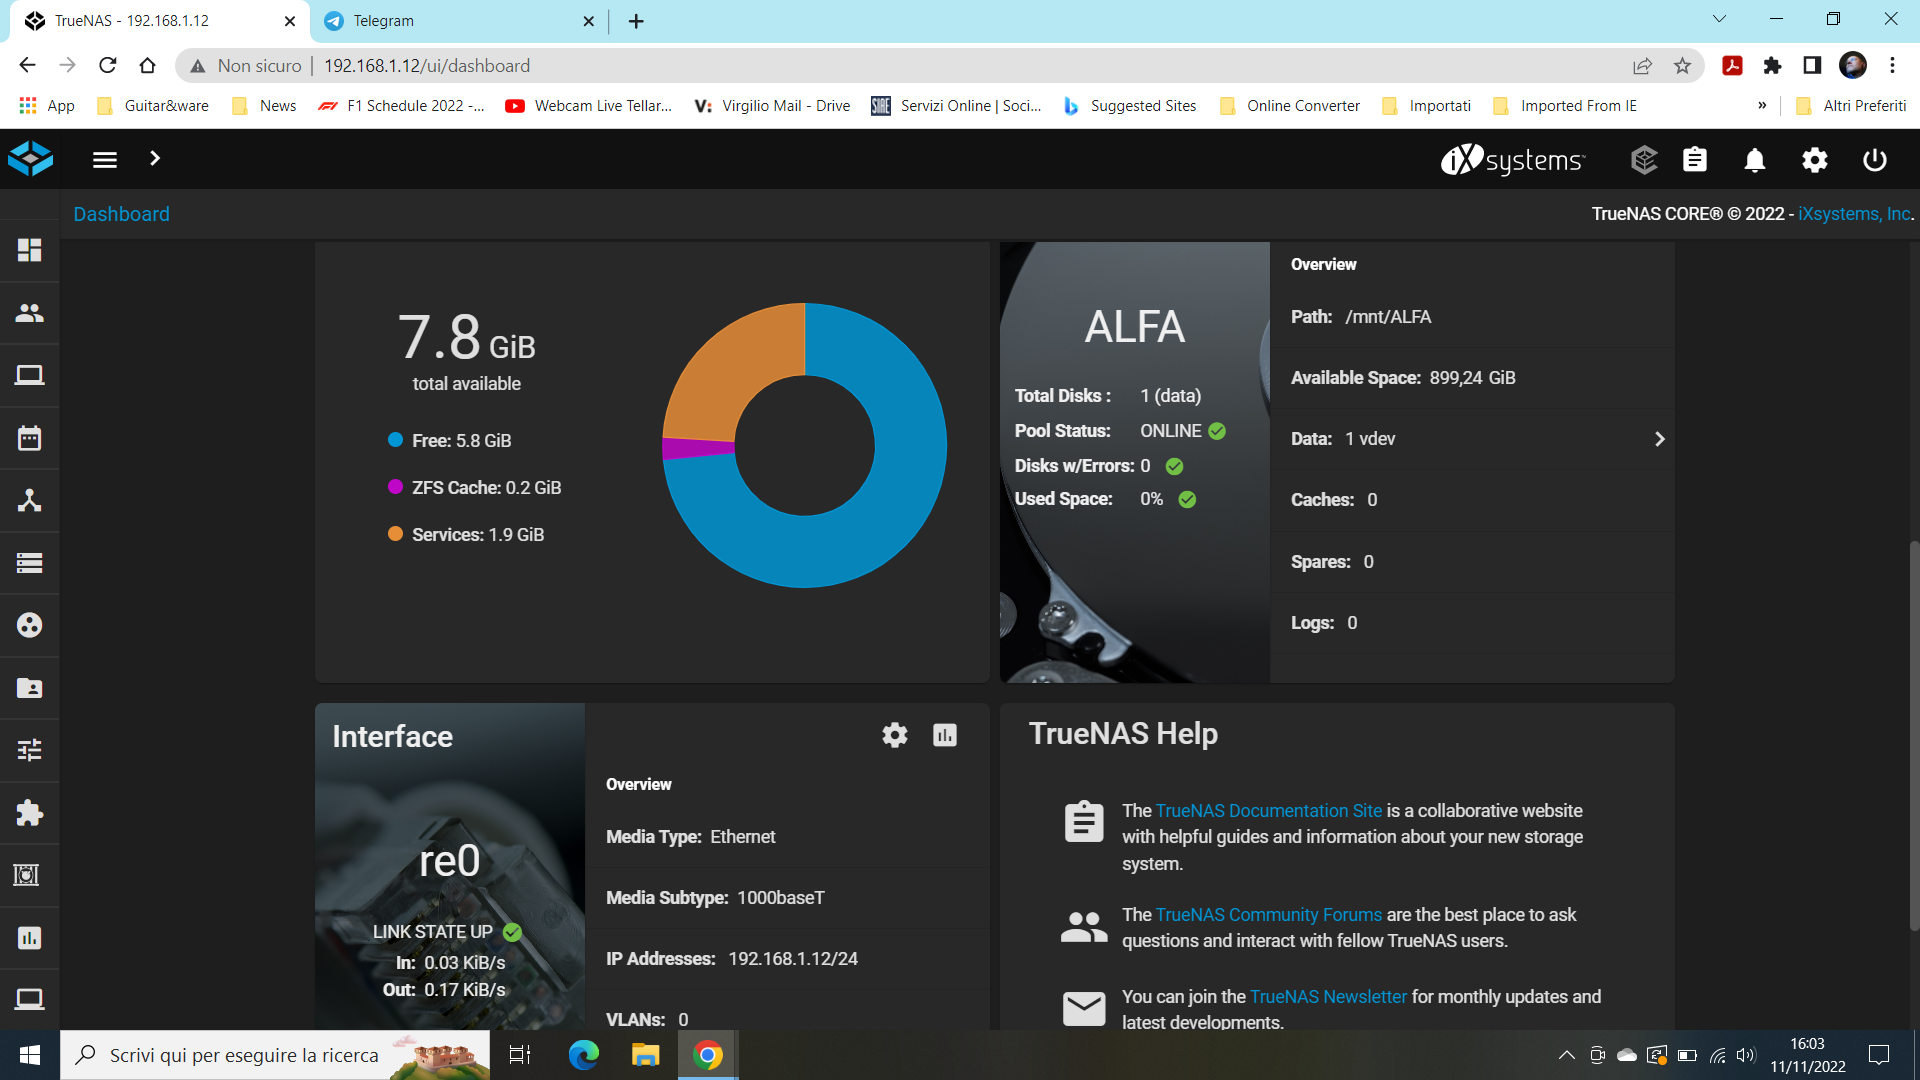1920x1080 pixels.
Task: Open the TrueNAS Documentation Site link
Action: coord(1269,811)
